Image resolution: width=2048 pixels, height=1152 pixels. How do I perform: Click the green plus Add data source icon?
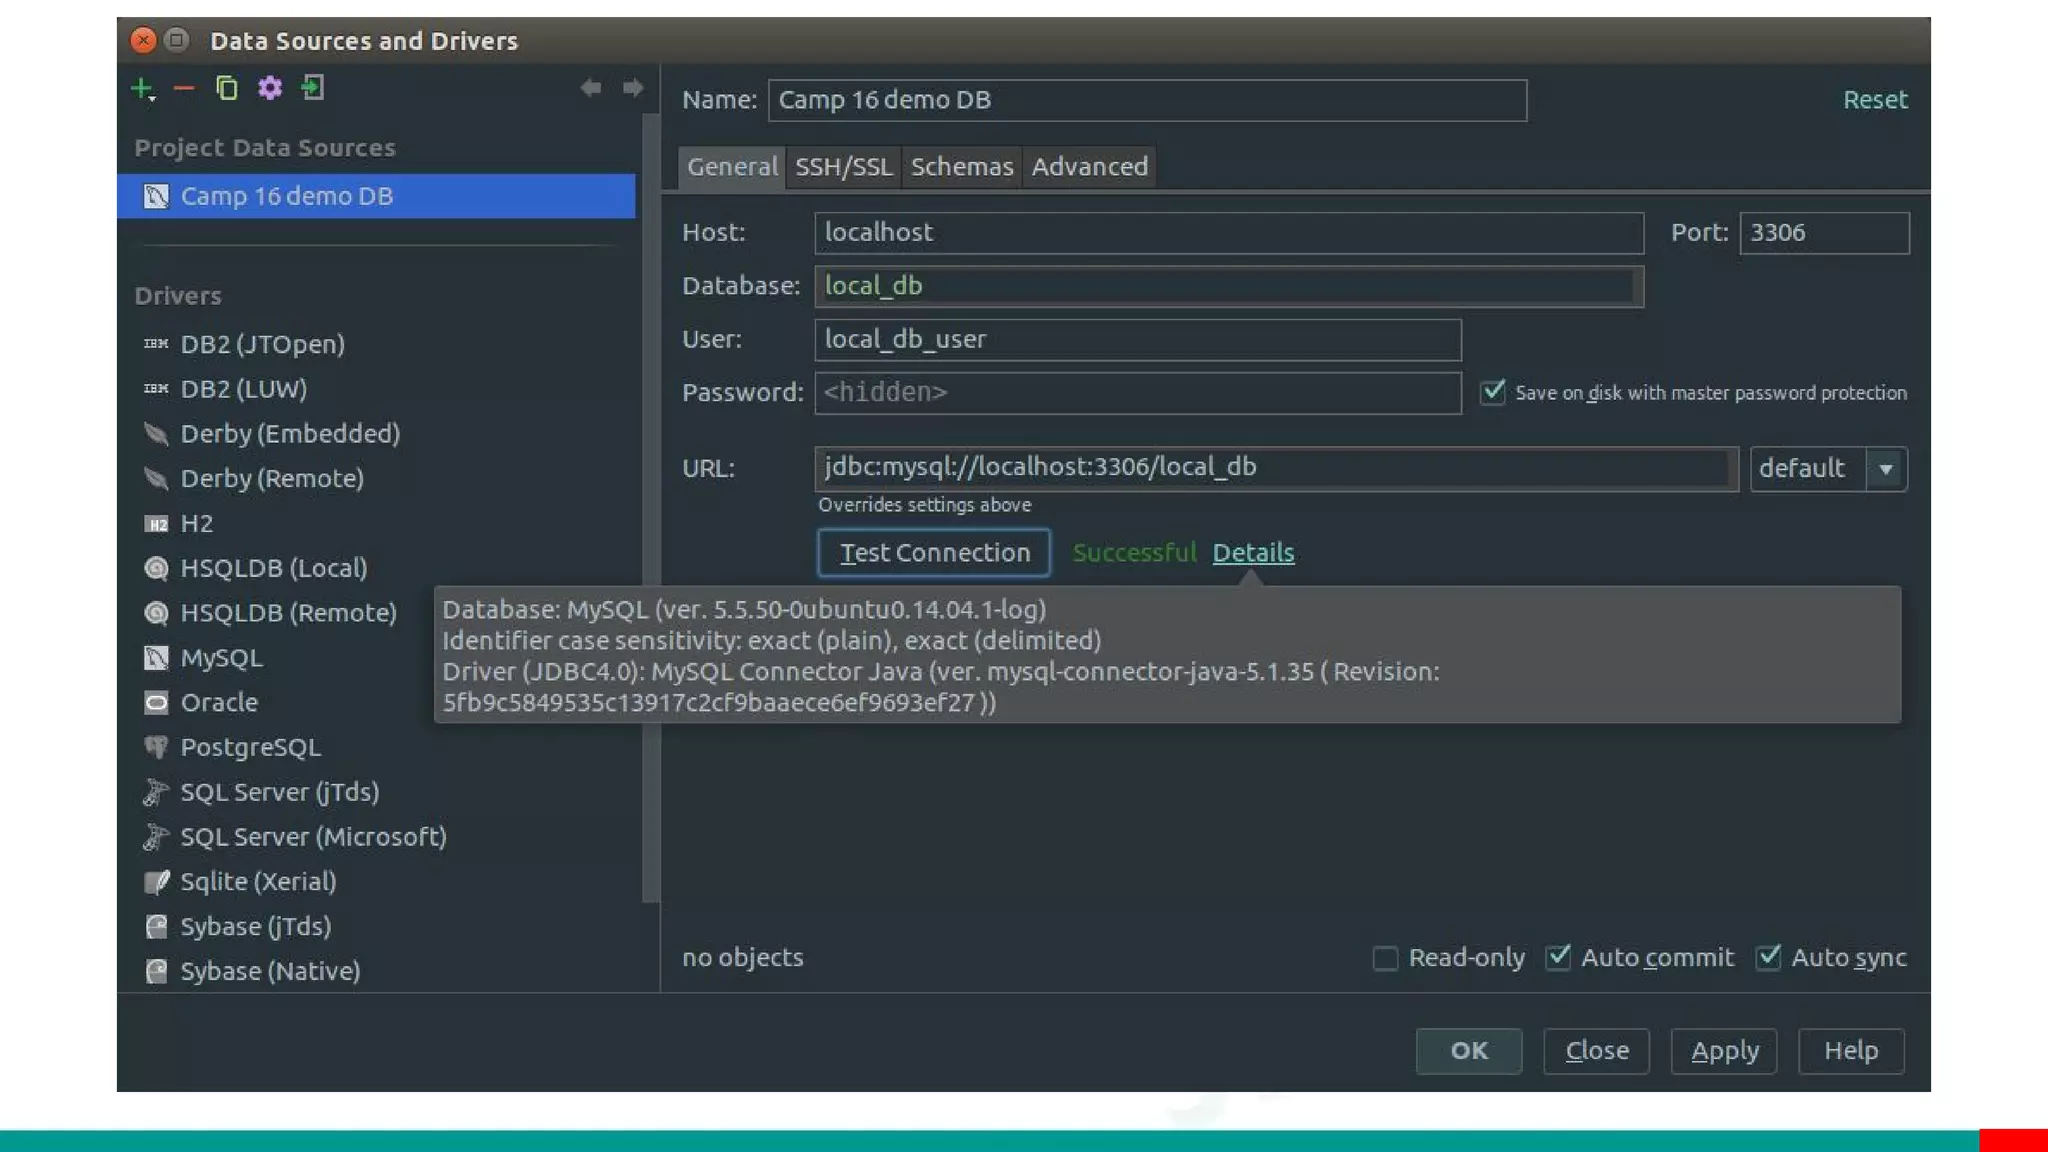coord(142,89)
